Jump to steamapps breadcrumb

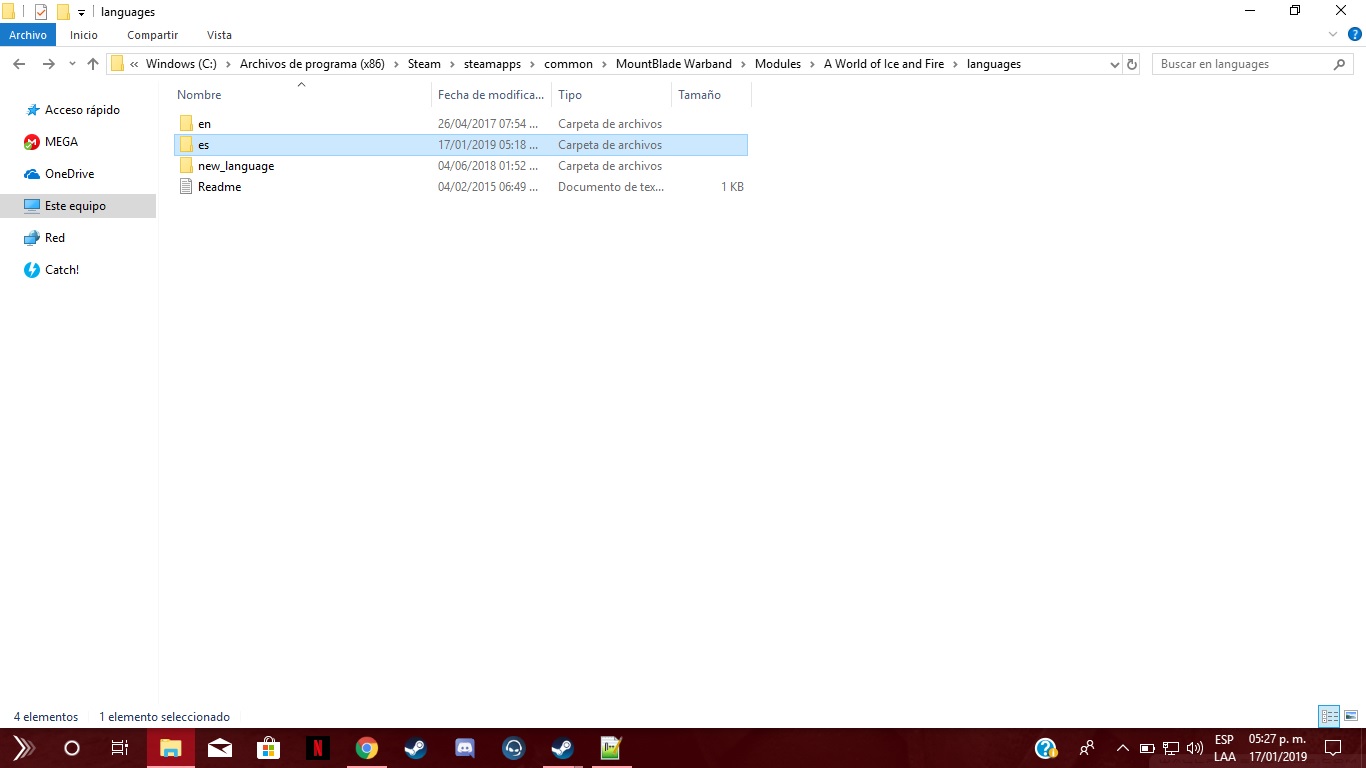(492, 64)
